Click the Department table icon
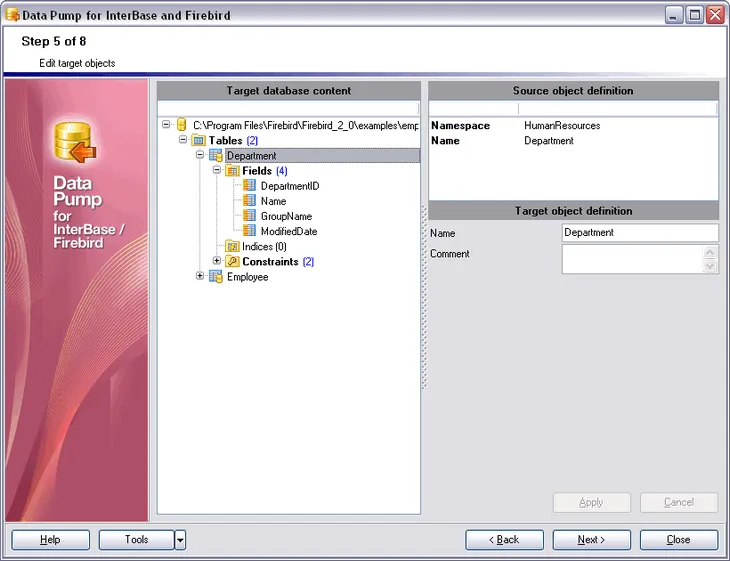 (216, 155)
